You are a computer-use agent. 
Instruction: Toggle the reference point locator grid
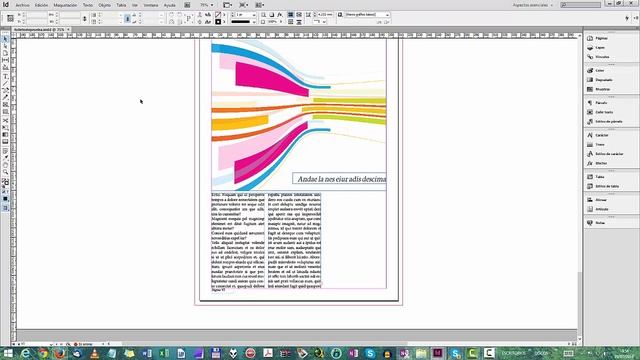point(10,18)
